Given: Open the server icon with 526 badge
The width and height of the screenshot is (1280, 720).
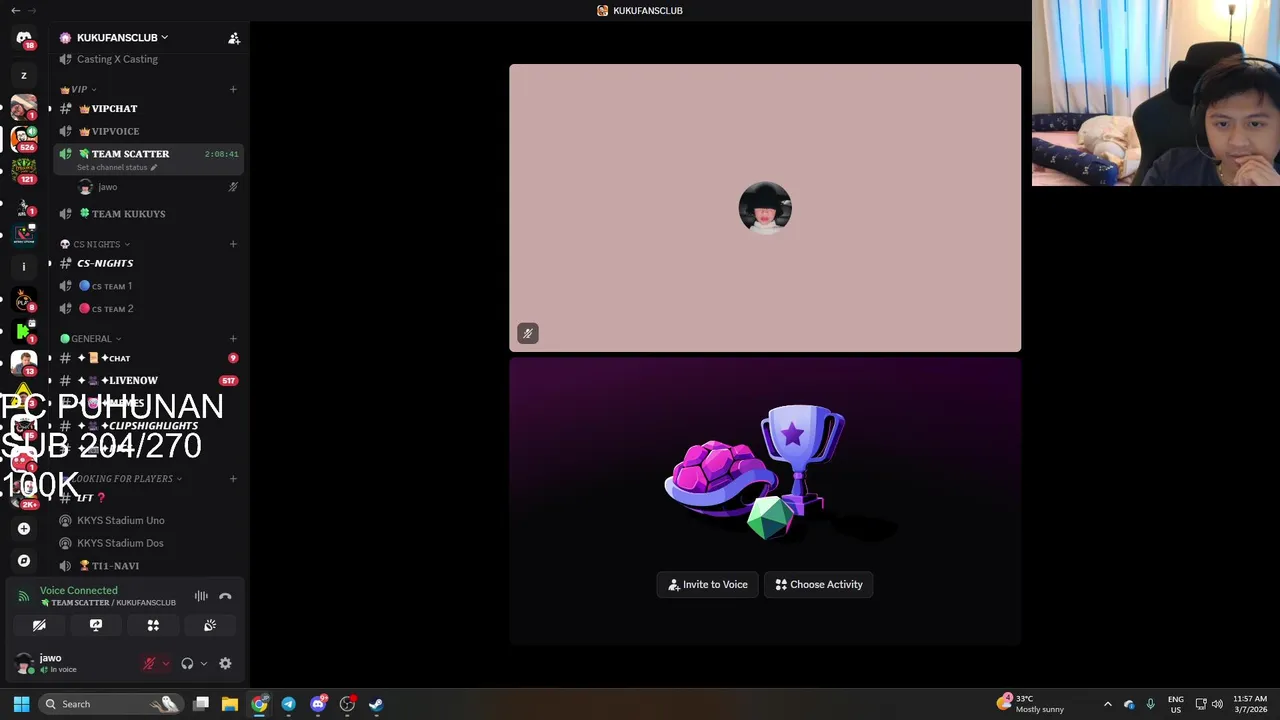Looking at the screenshot, I should point(24,138).
